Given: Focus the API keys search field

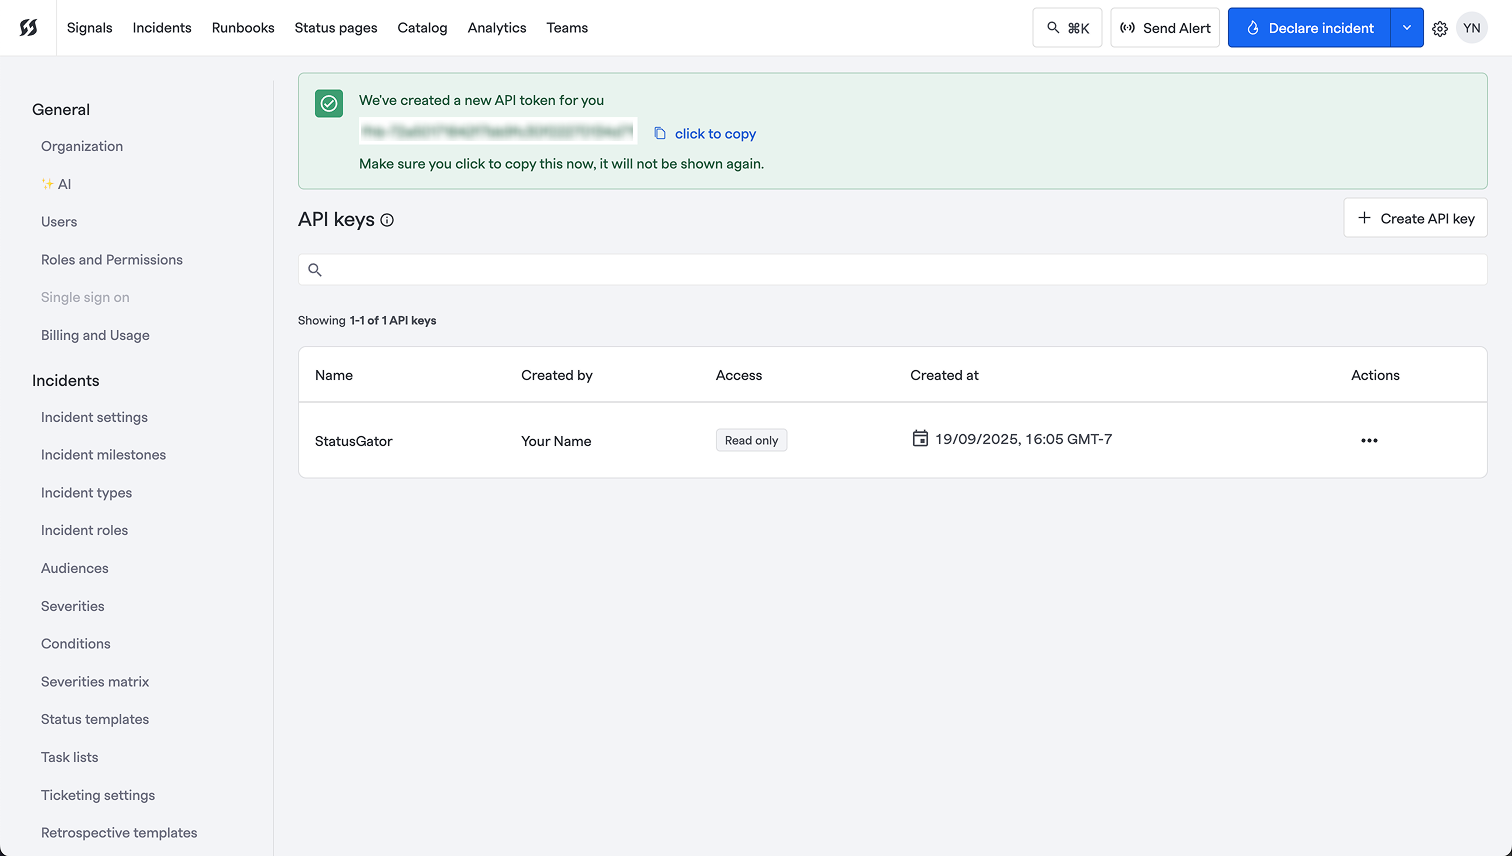Looking at the screenshot, I should (892, 270).
